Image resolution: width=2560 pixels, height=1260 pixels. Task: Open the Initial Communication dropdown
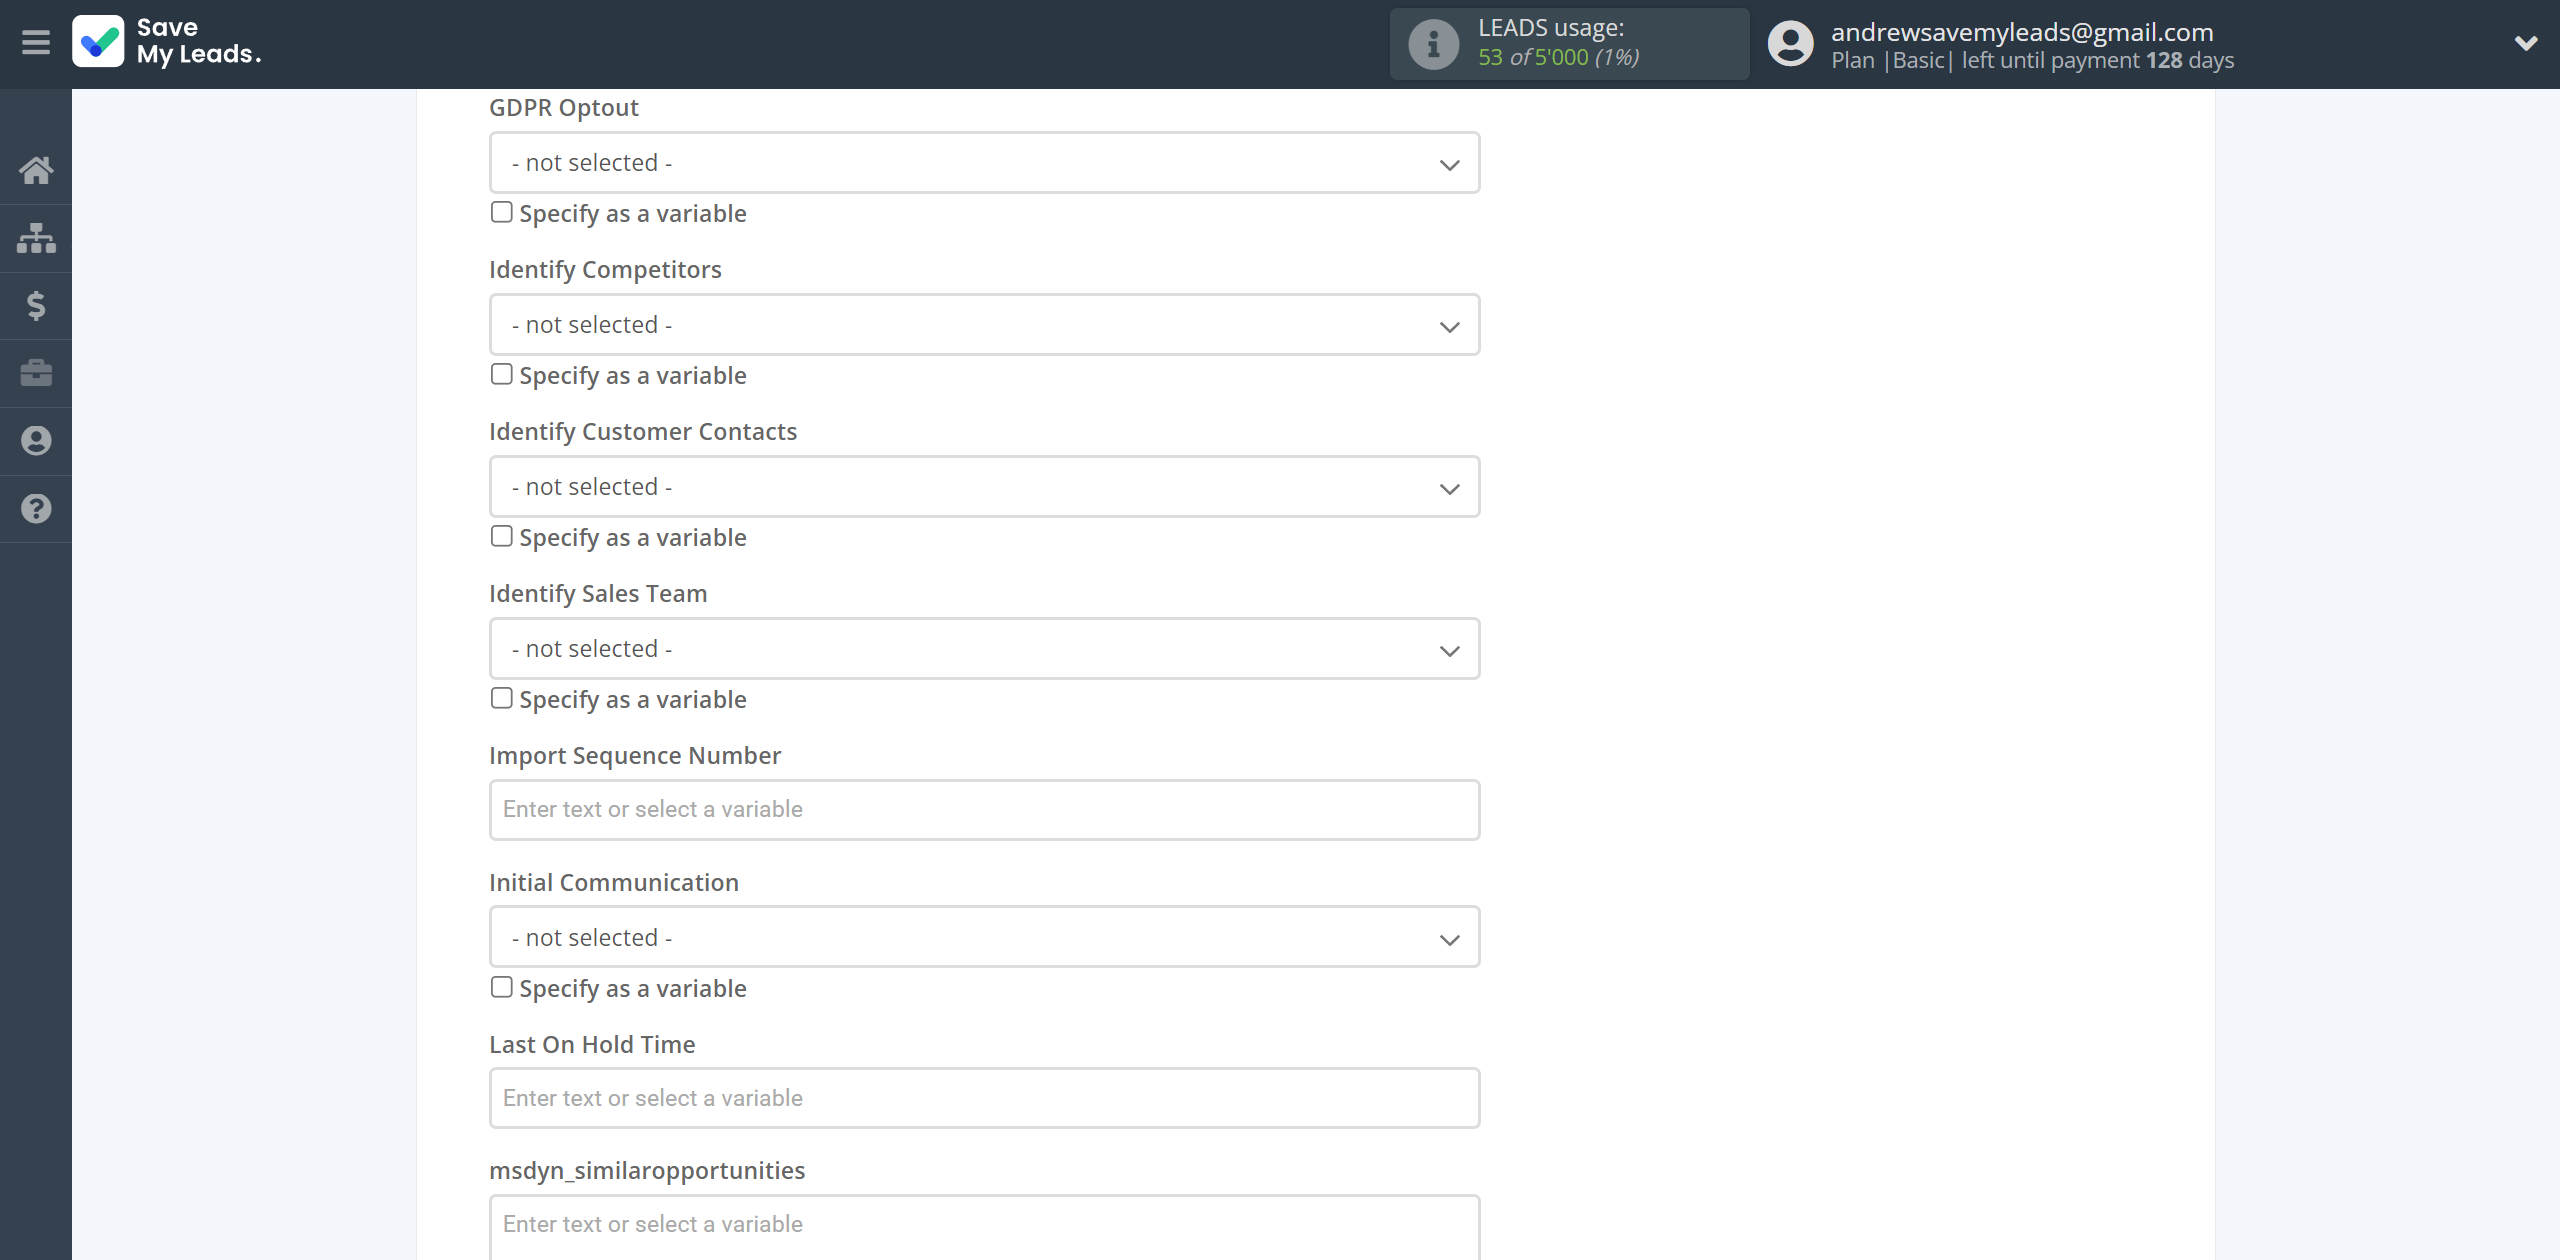click(984, 938)
